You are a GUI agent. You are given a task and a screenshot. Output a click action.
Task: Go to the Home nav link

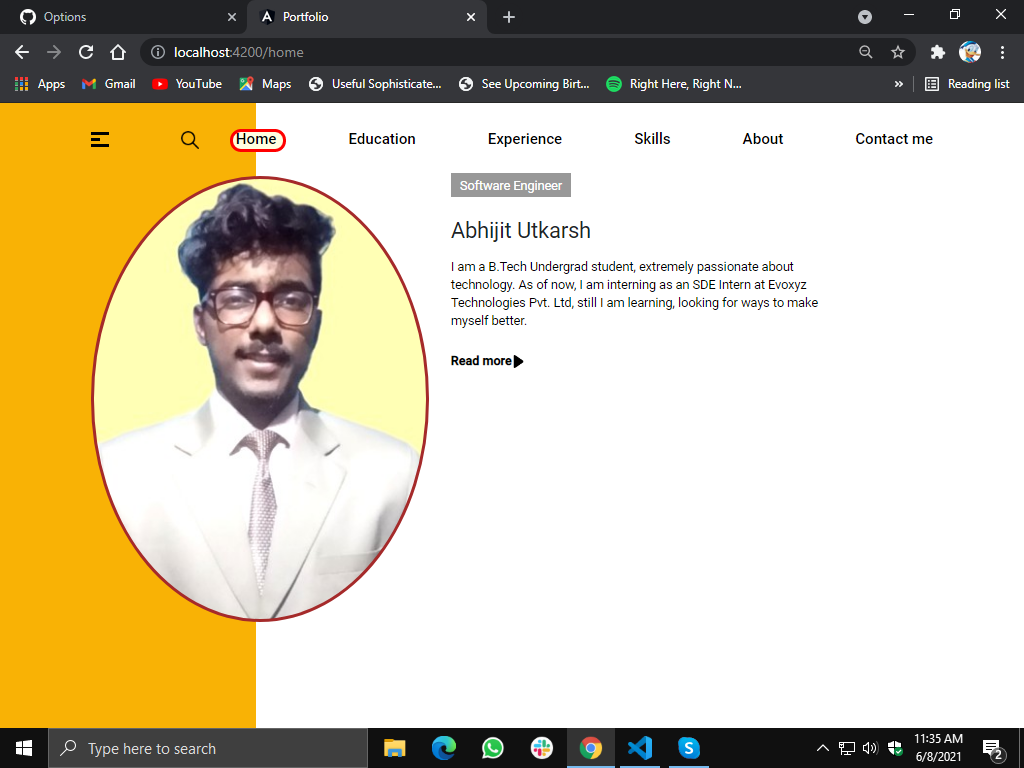coord(257,139)
